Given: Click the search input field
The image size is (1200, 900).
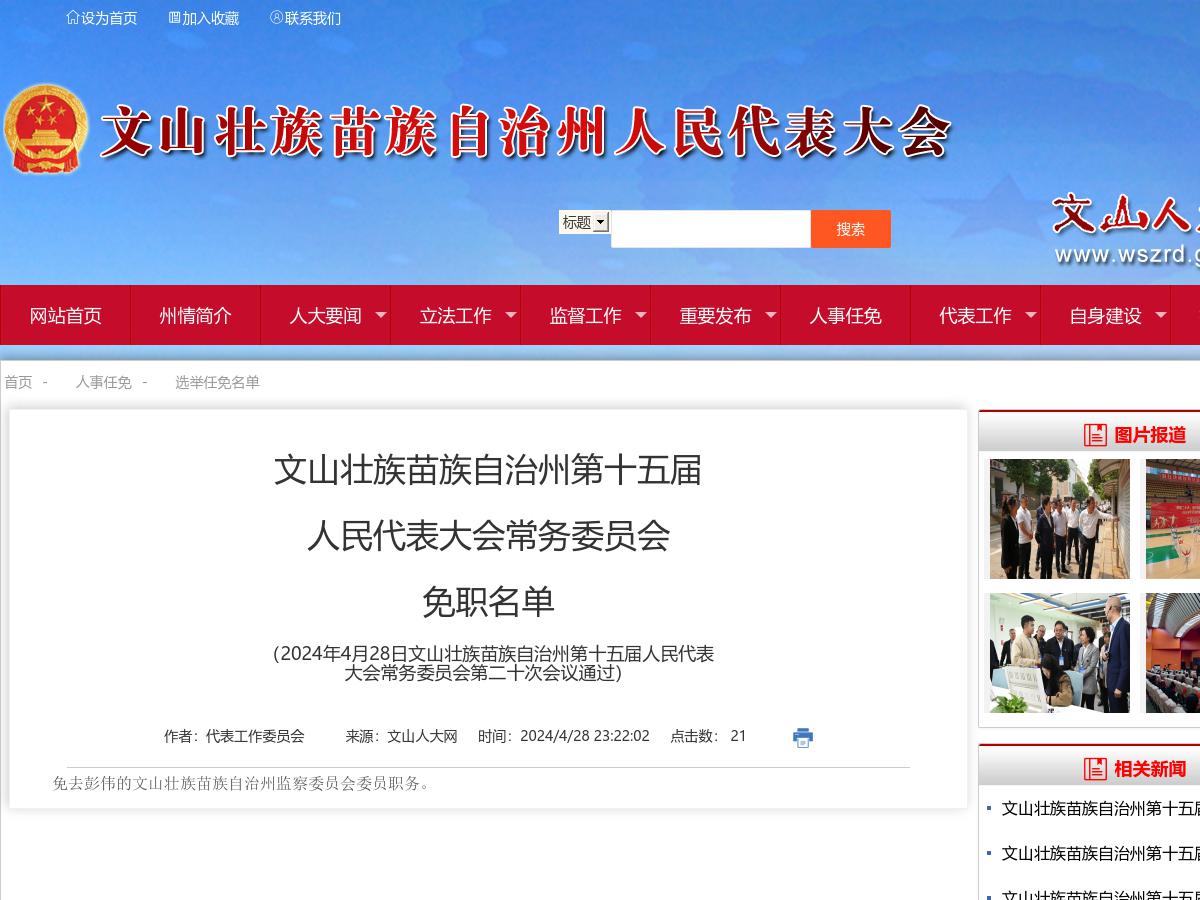Looking at the screenshot, I should pos(710,228).
